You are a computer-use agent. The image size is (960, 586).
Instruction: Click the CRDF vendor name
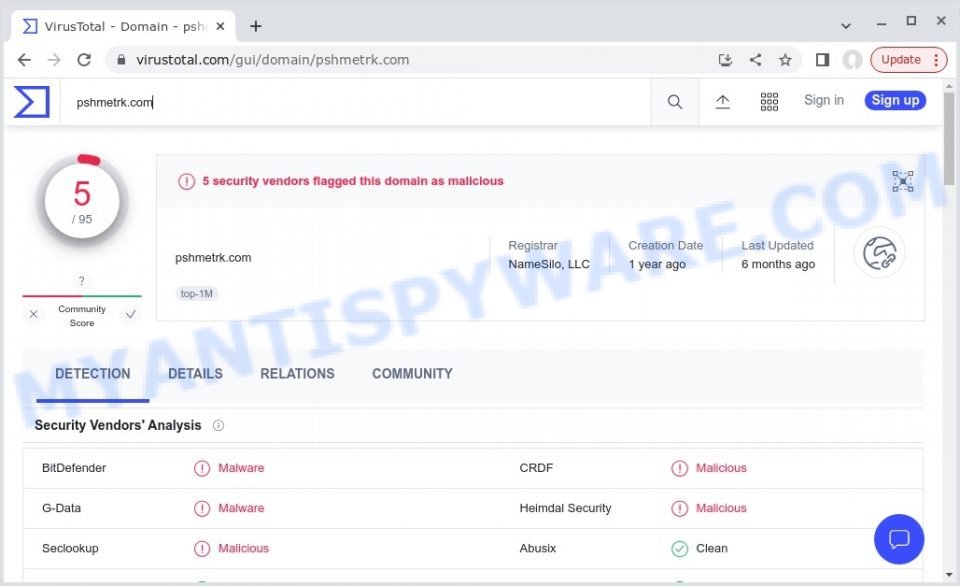coord(536,468)
